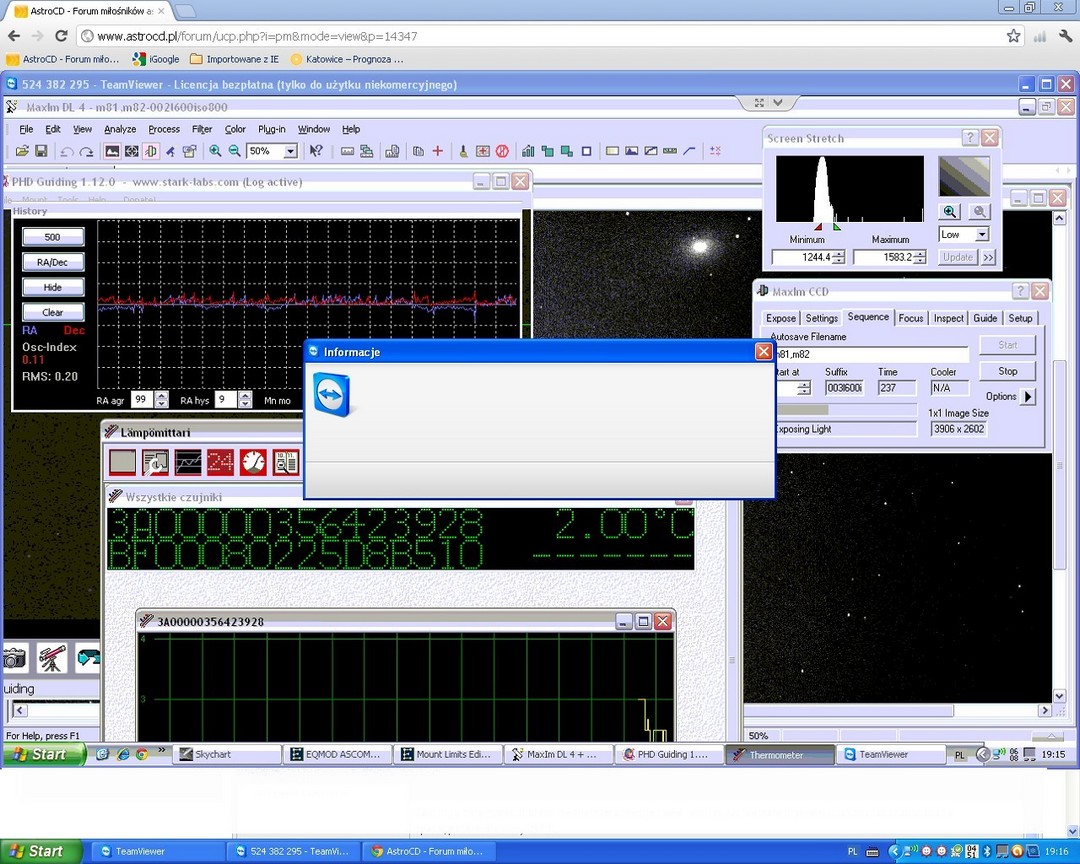
Task: Click the RA/Dec button in PHD History
Action: tap(53, 262)
